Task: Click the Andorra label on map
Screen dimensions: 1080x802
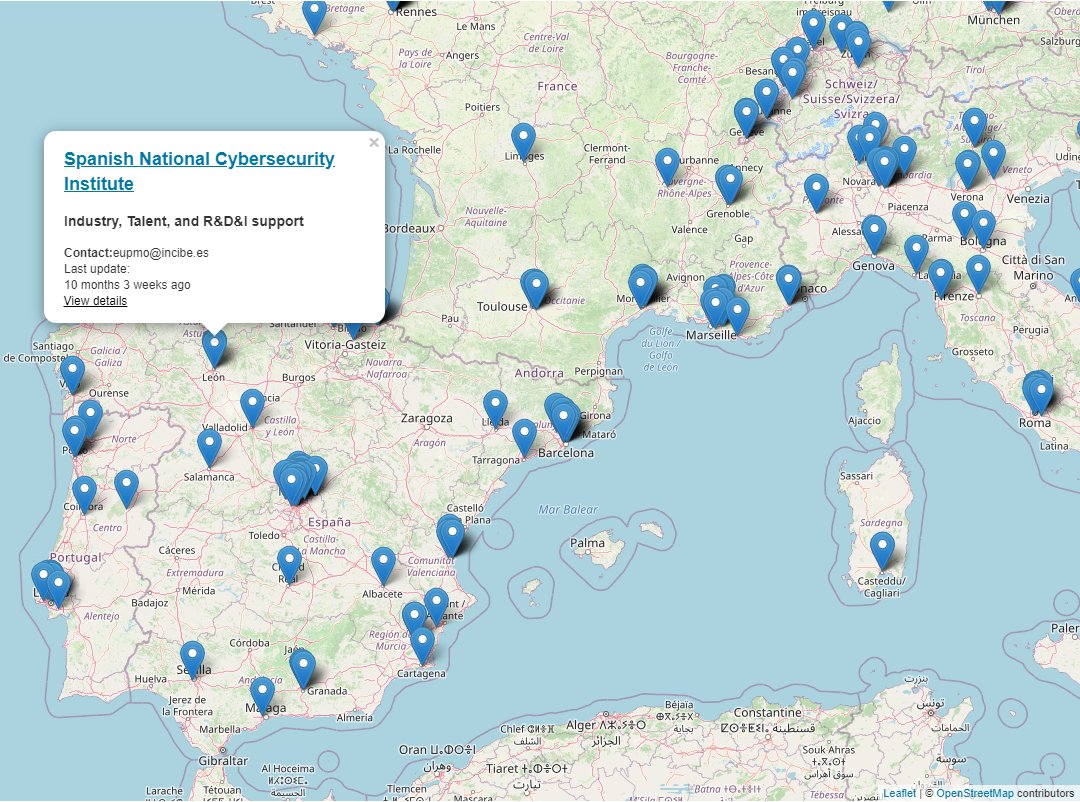Action: [x=539, y=373]
